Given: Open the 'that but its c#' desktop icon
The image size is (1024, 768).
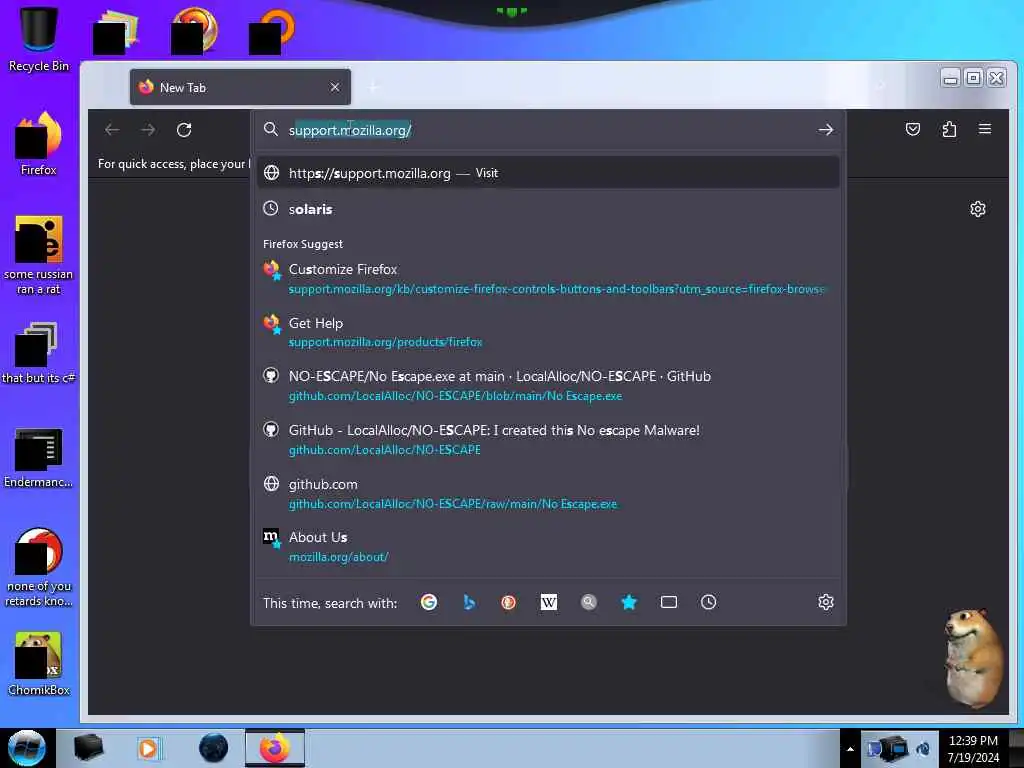Looking at the screenshot, I should [39, 353].
